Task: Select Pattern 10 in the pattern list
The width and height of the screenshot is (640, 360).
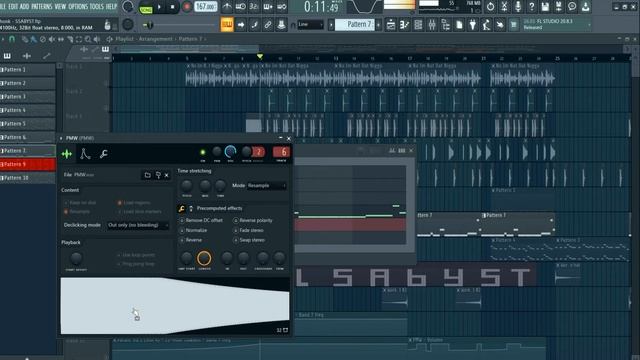Action: 28,178
